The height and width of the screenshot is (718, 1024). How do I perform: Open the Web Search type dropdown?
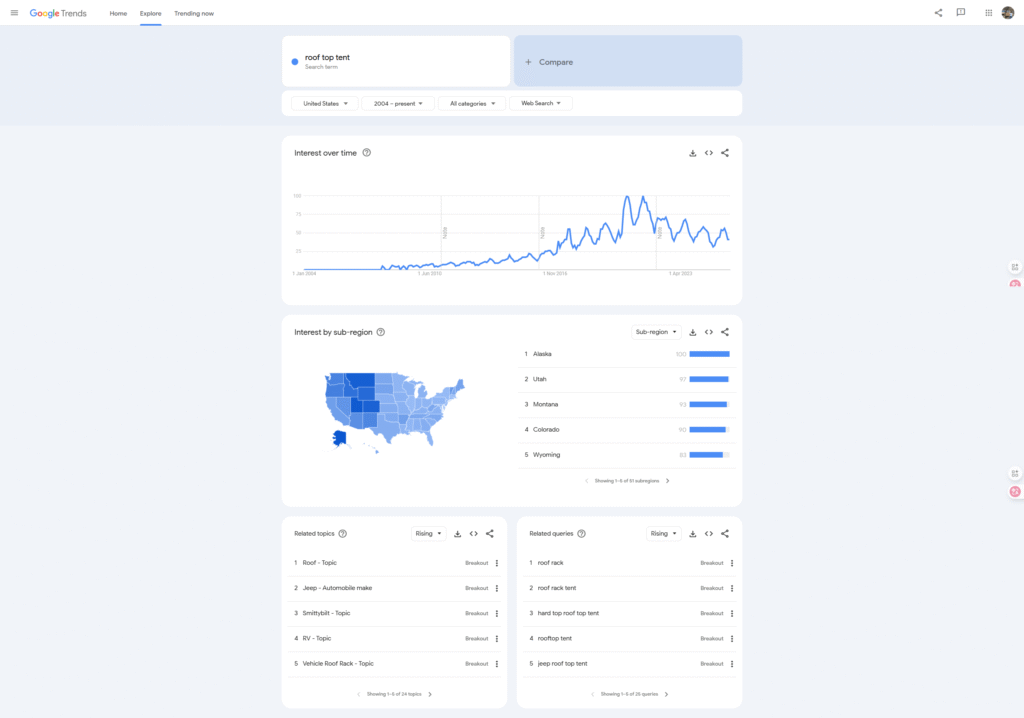tap(541, 103)
